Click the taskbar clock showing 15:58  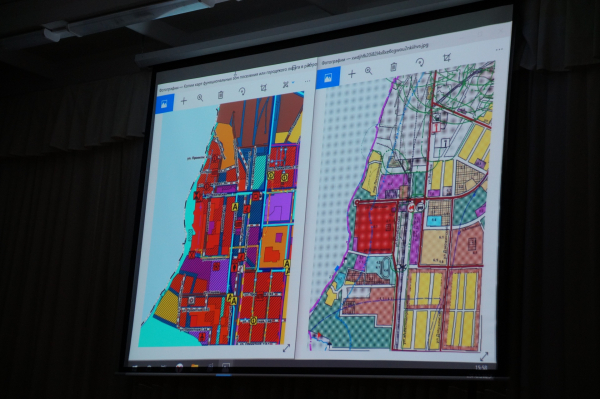[x=481, y=368]
